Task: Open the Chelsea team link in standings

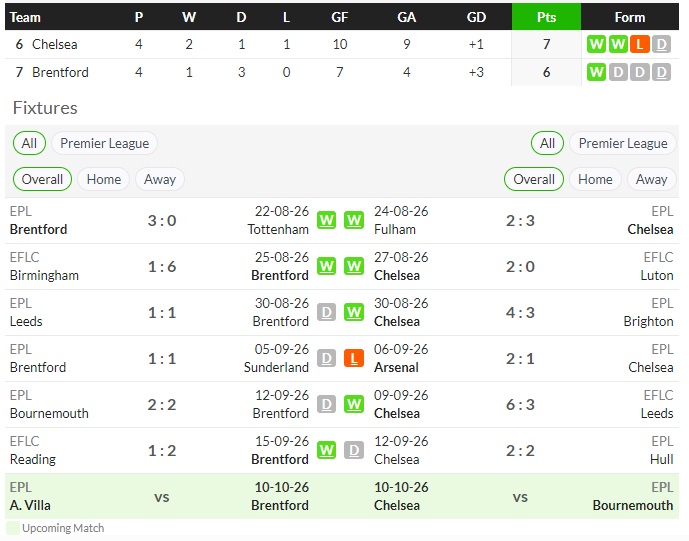Action: (x=54, y=44)
